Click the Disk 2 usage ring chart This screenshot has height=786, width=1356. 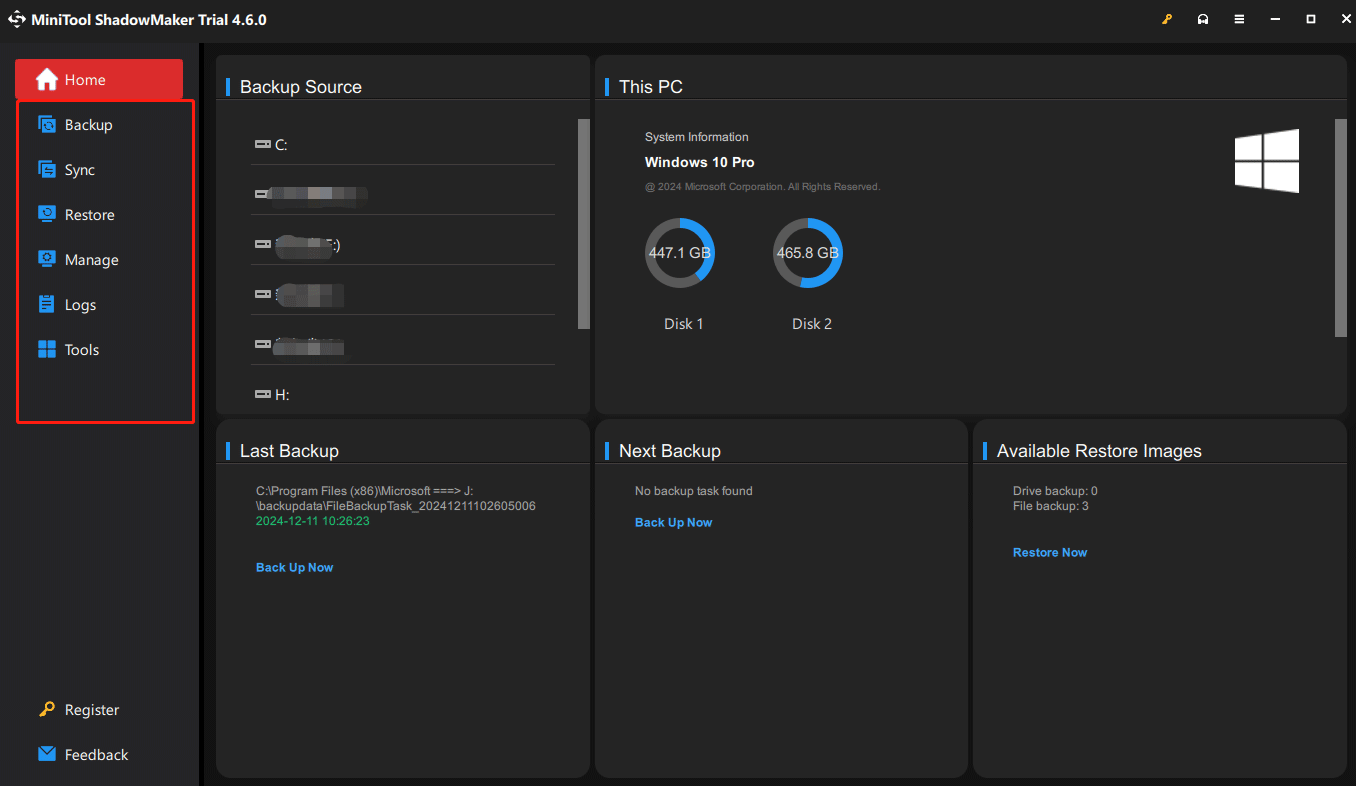click(x=807, y=253)
